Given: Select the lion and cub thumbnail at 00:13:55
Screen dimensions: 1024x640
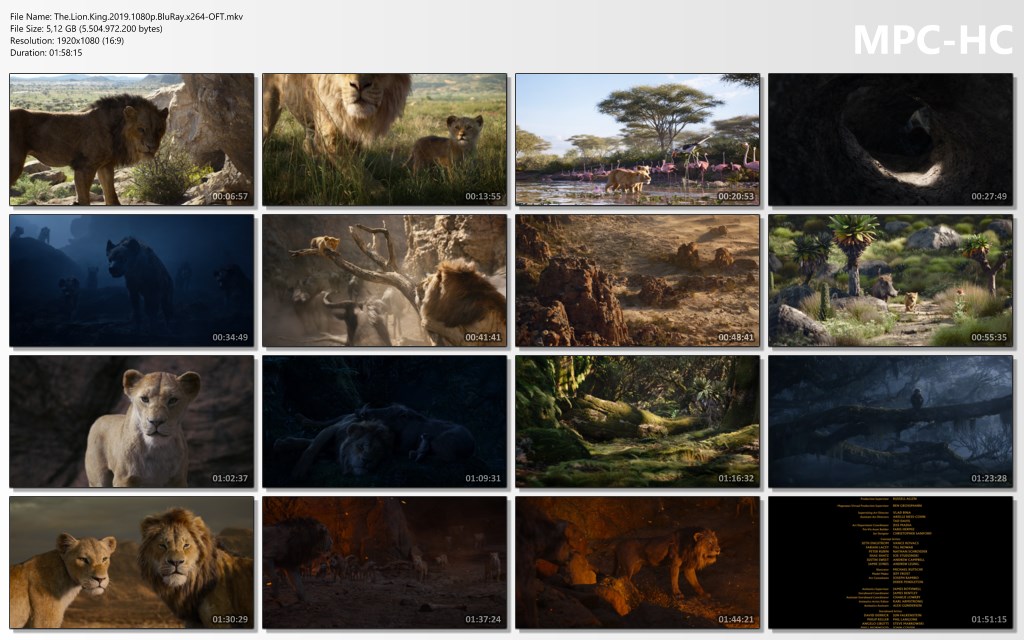Looking at the screenshot, I should click(385, 139).
